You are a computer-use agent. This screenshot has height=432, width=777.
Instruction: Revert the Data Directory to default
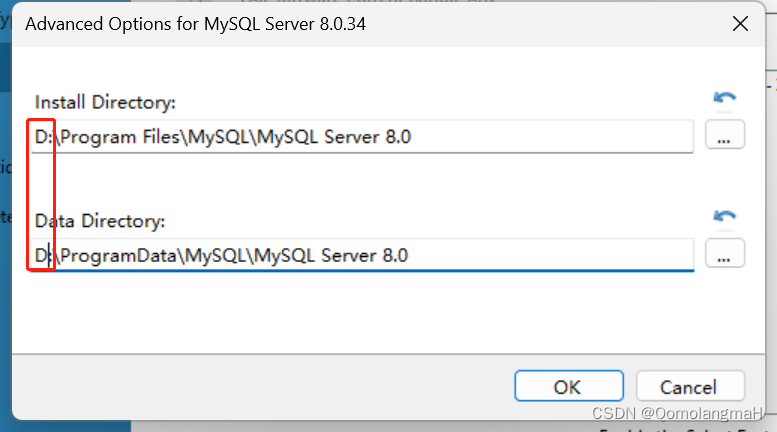[724, 216]
